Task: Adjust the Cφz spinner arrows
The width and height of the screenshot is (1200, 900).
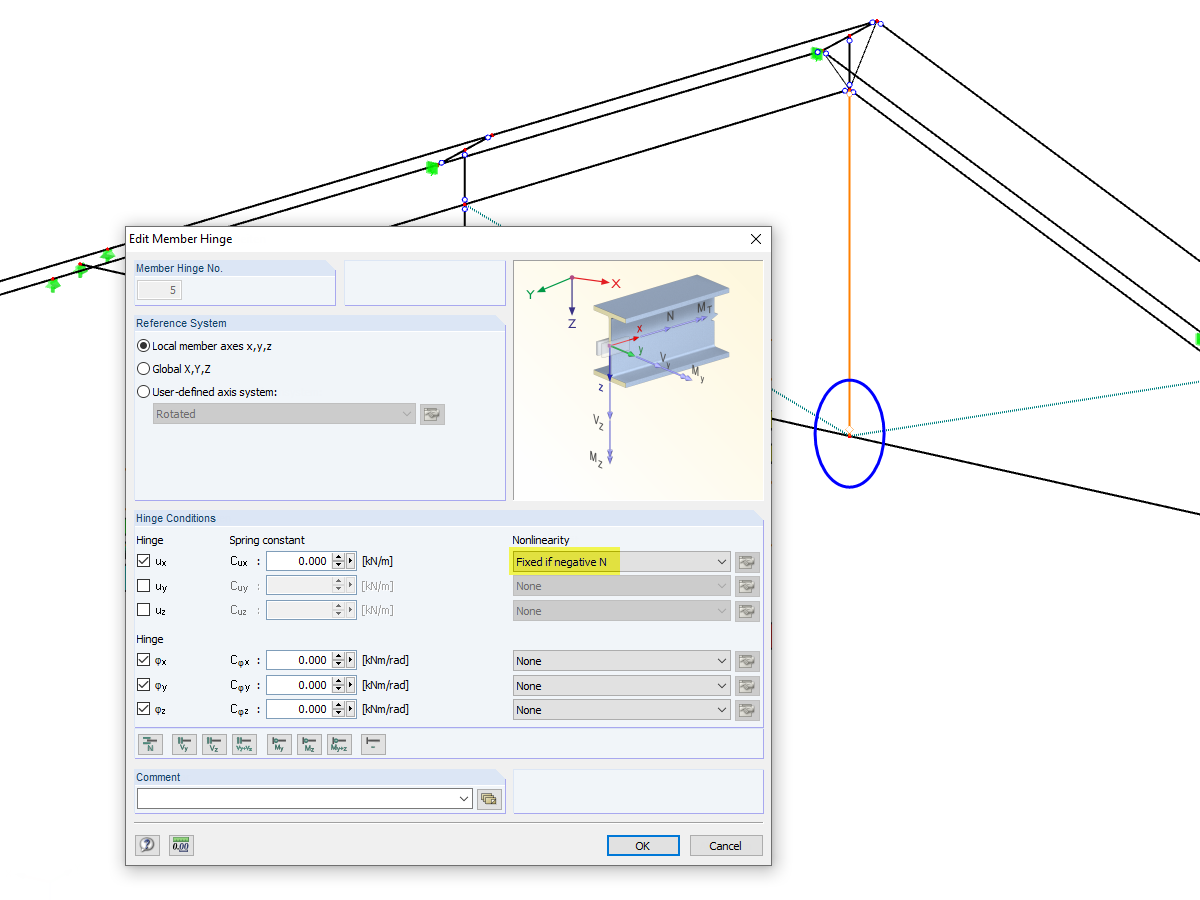Action: pos(338,709)
